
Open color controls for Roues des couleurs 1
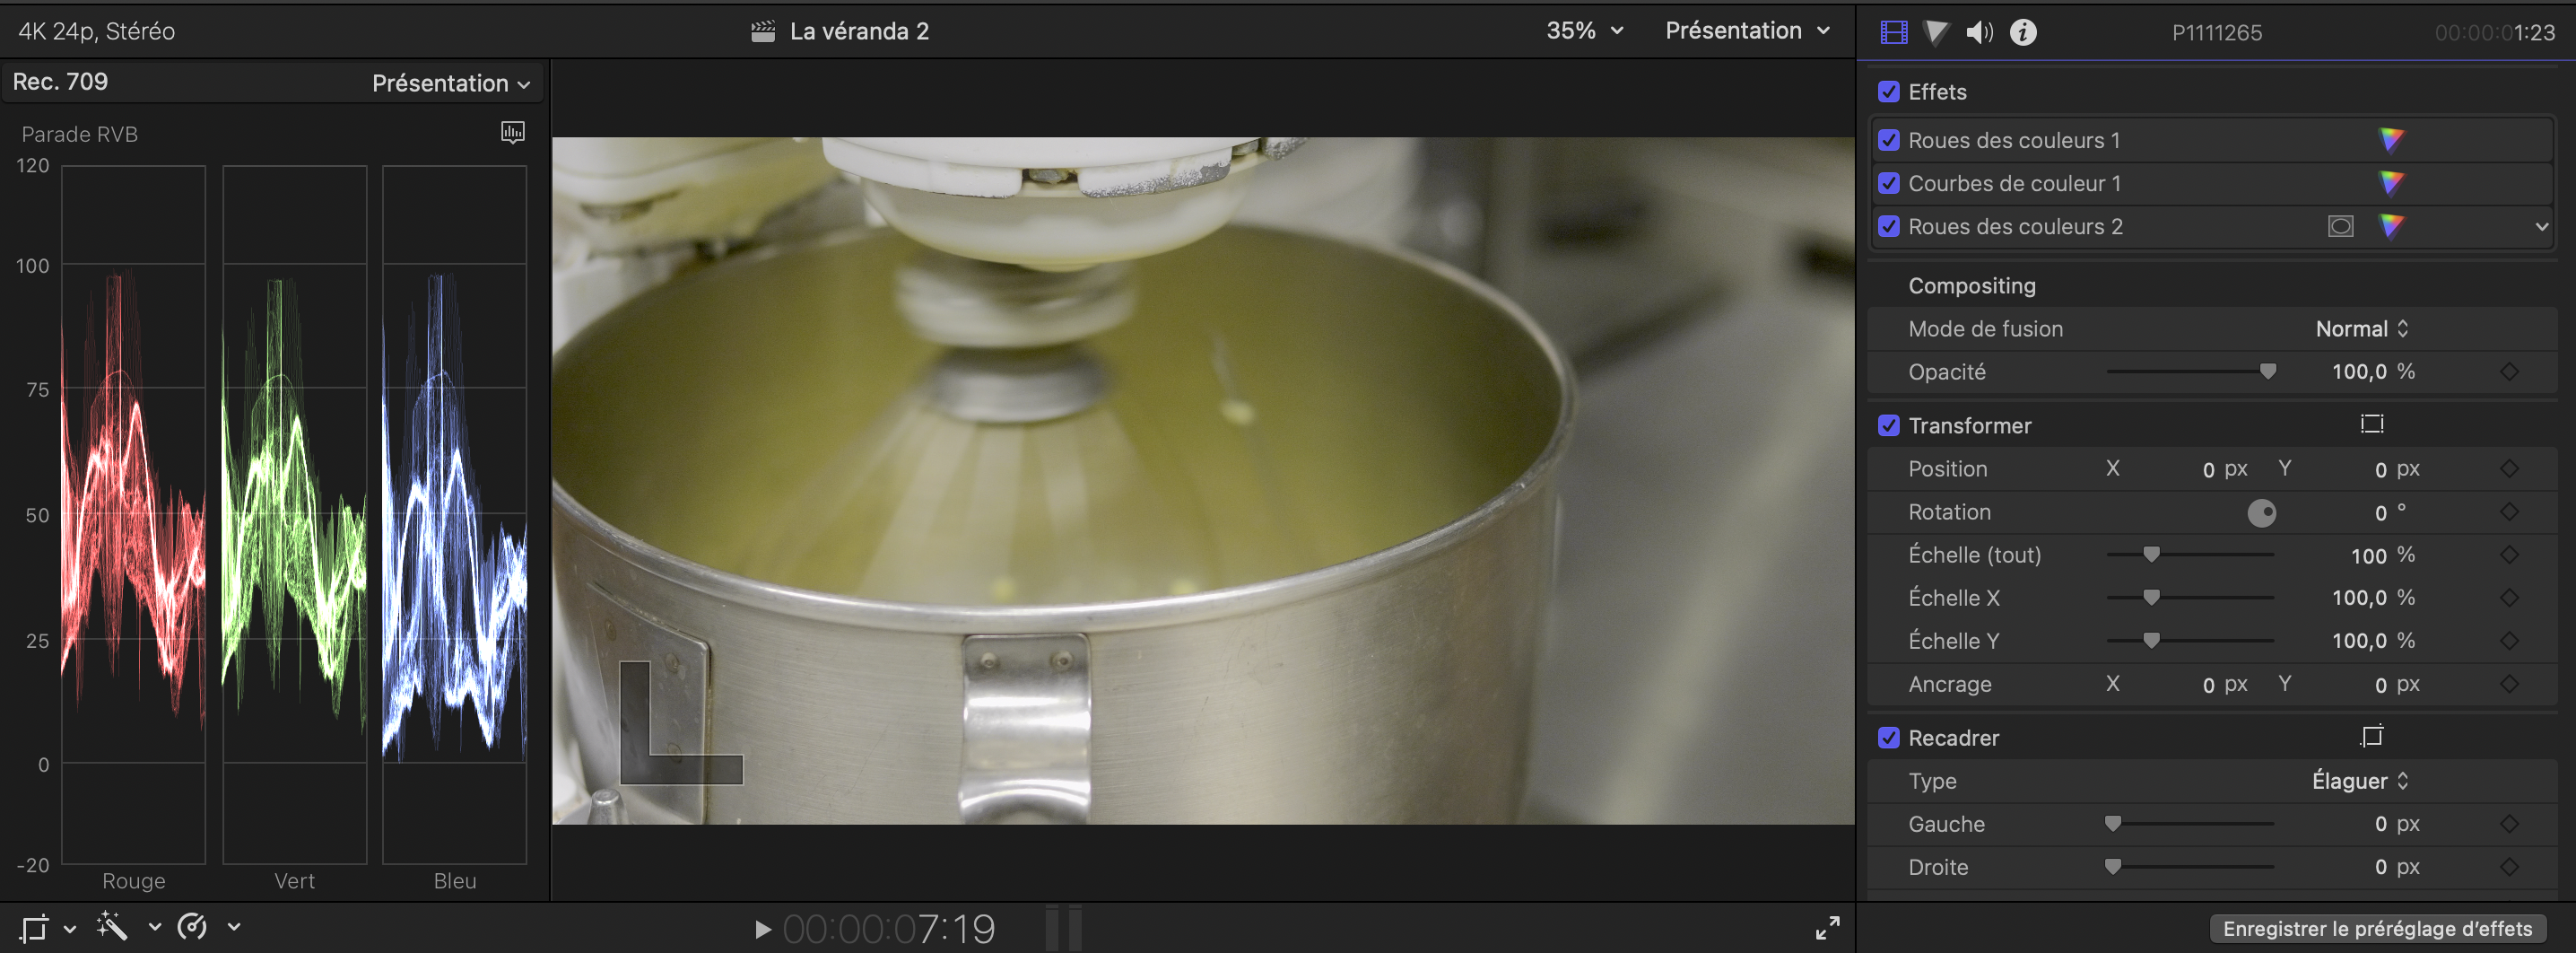click(2391, 140)
